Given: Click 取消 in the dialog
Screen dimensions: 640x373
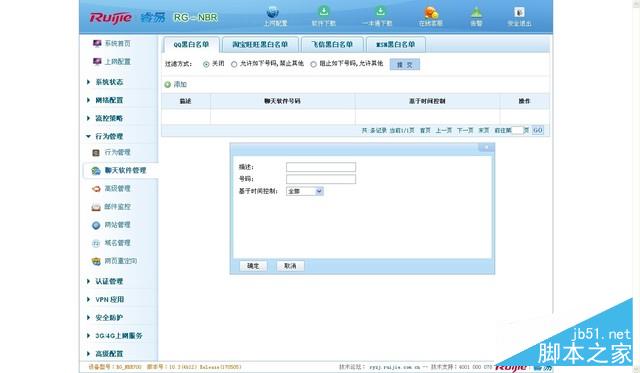Looking at the screenshot, I should pyautogui.click(x=290, y=266).
